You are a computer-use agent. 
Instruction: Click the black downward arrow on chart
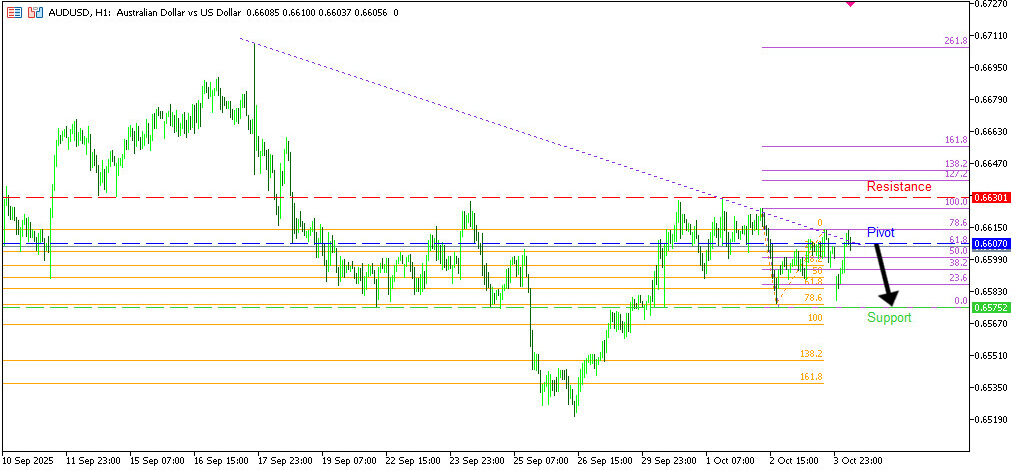884,273
